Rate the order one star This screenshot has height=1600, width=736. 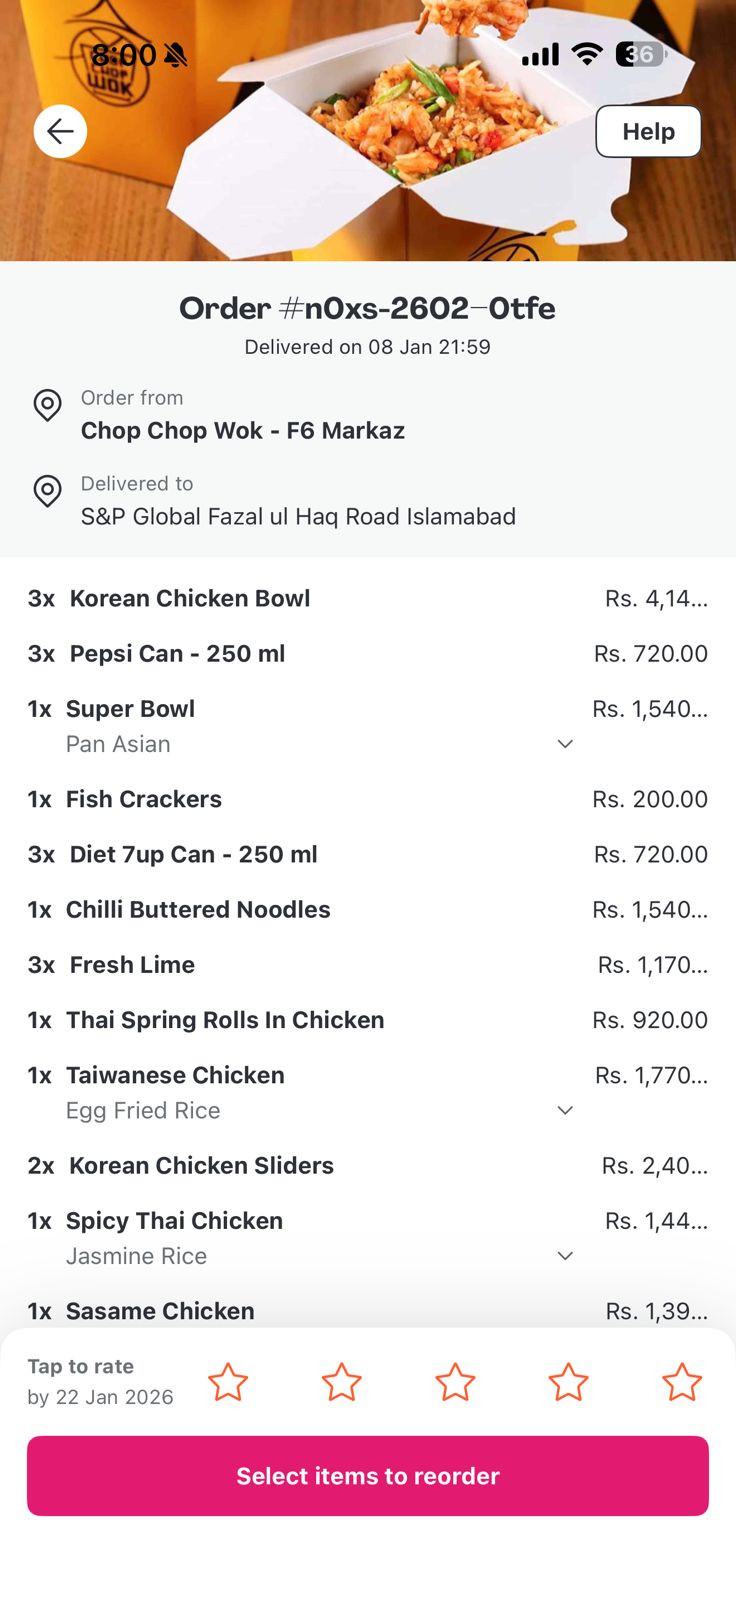[228, 1382]
